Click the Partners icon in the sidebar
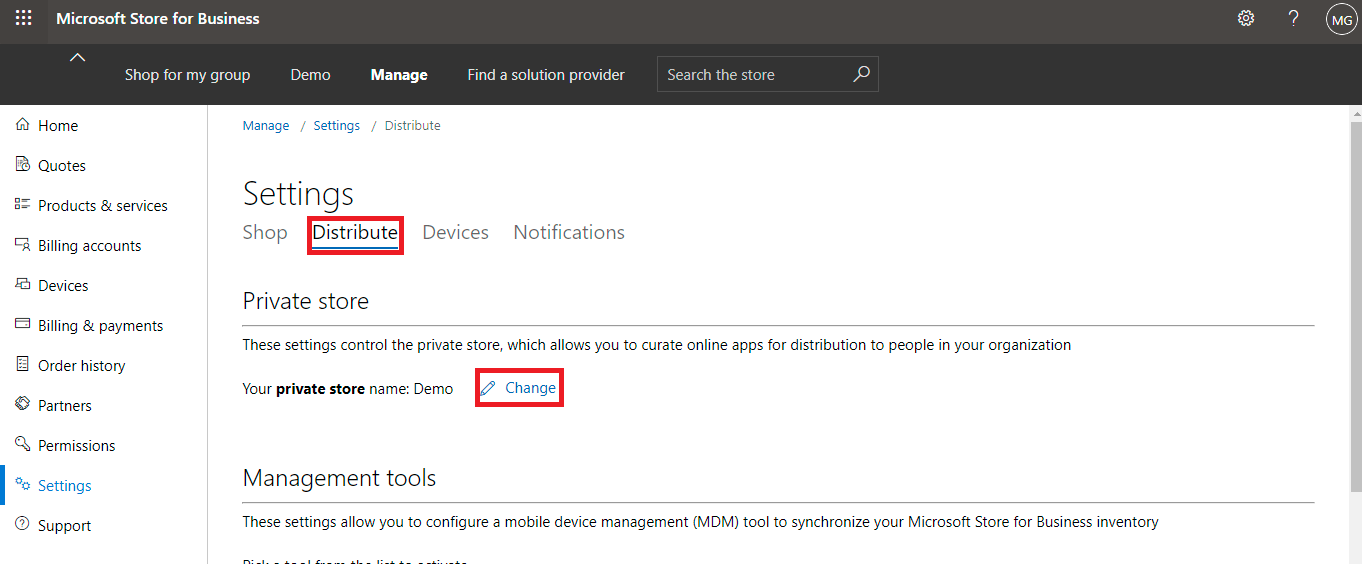This screenshot has width=1362, height=564. pos(23,404)
